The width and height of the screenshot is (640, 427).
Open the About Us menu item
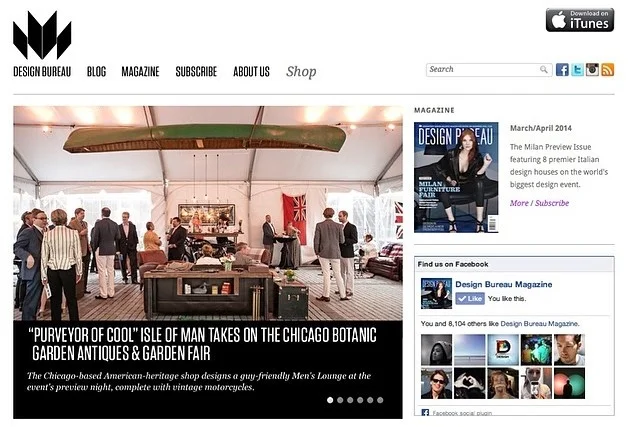pos(251,72)
